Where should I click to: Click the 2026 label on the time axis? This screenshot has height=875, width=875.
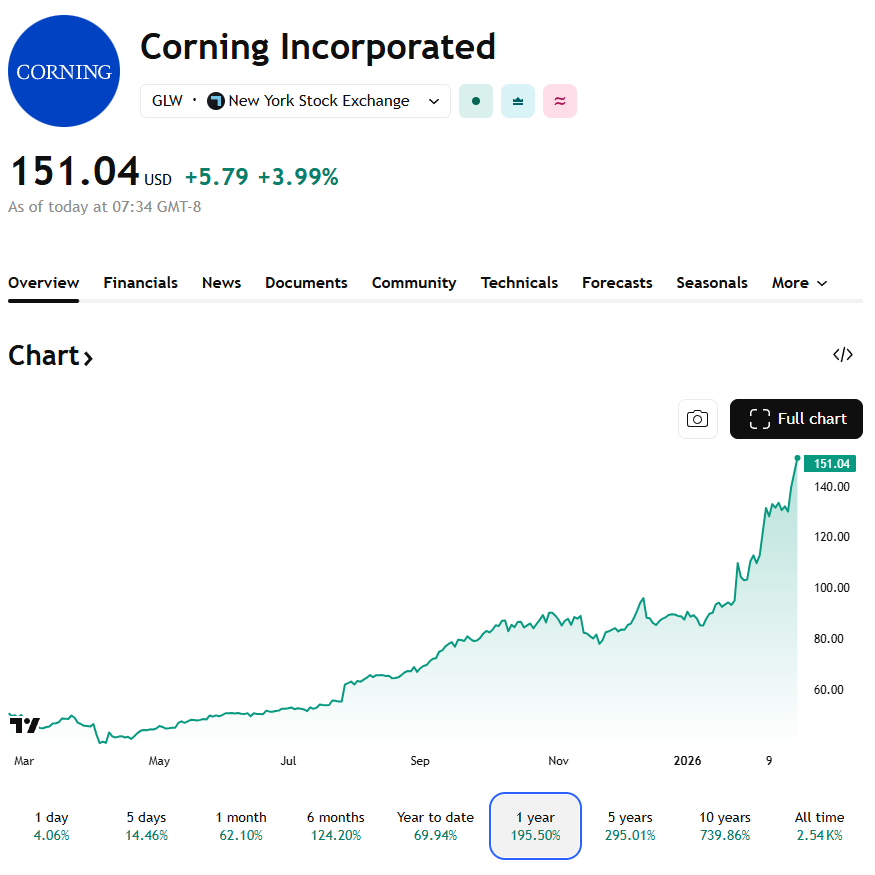[x=688, y=761]
